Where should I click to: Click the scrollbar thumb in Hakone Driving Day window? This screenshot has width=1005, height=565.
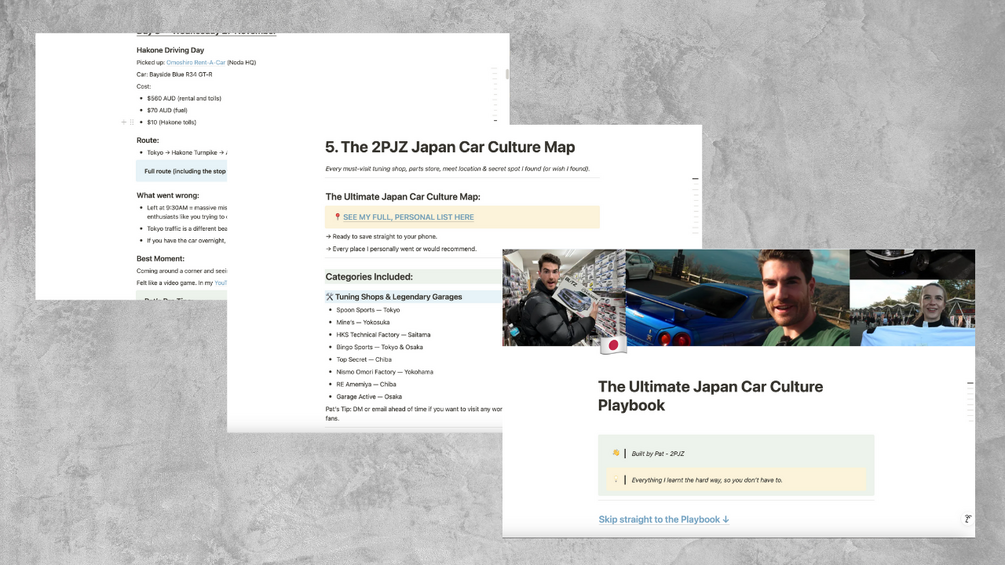click(x=507, y=74)
